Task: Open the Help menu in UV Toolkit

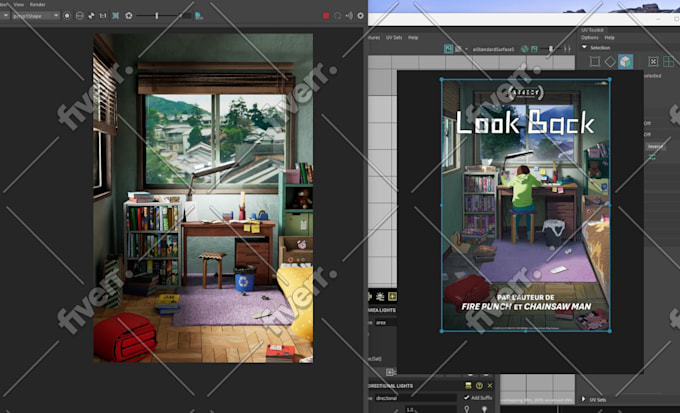Action: pos(610,38)
